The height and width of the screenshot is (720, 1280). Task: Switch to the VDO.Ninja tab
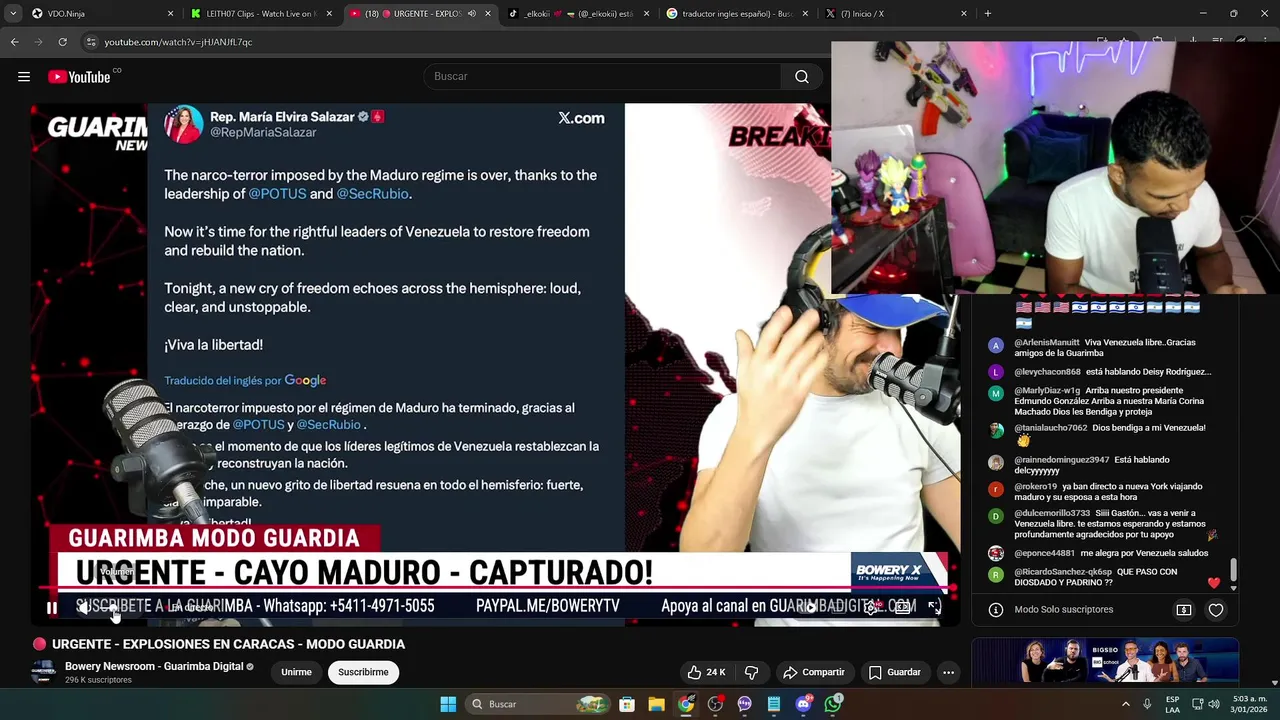click(101, 13)
